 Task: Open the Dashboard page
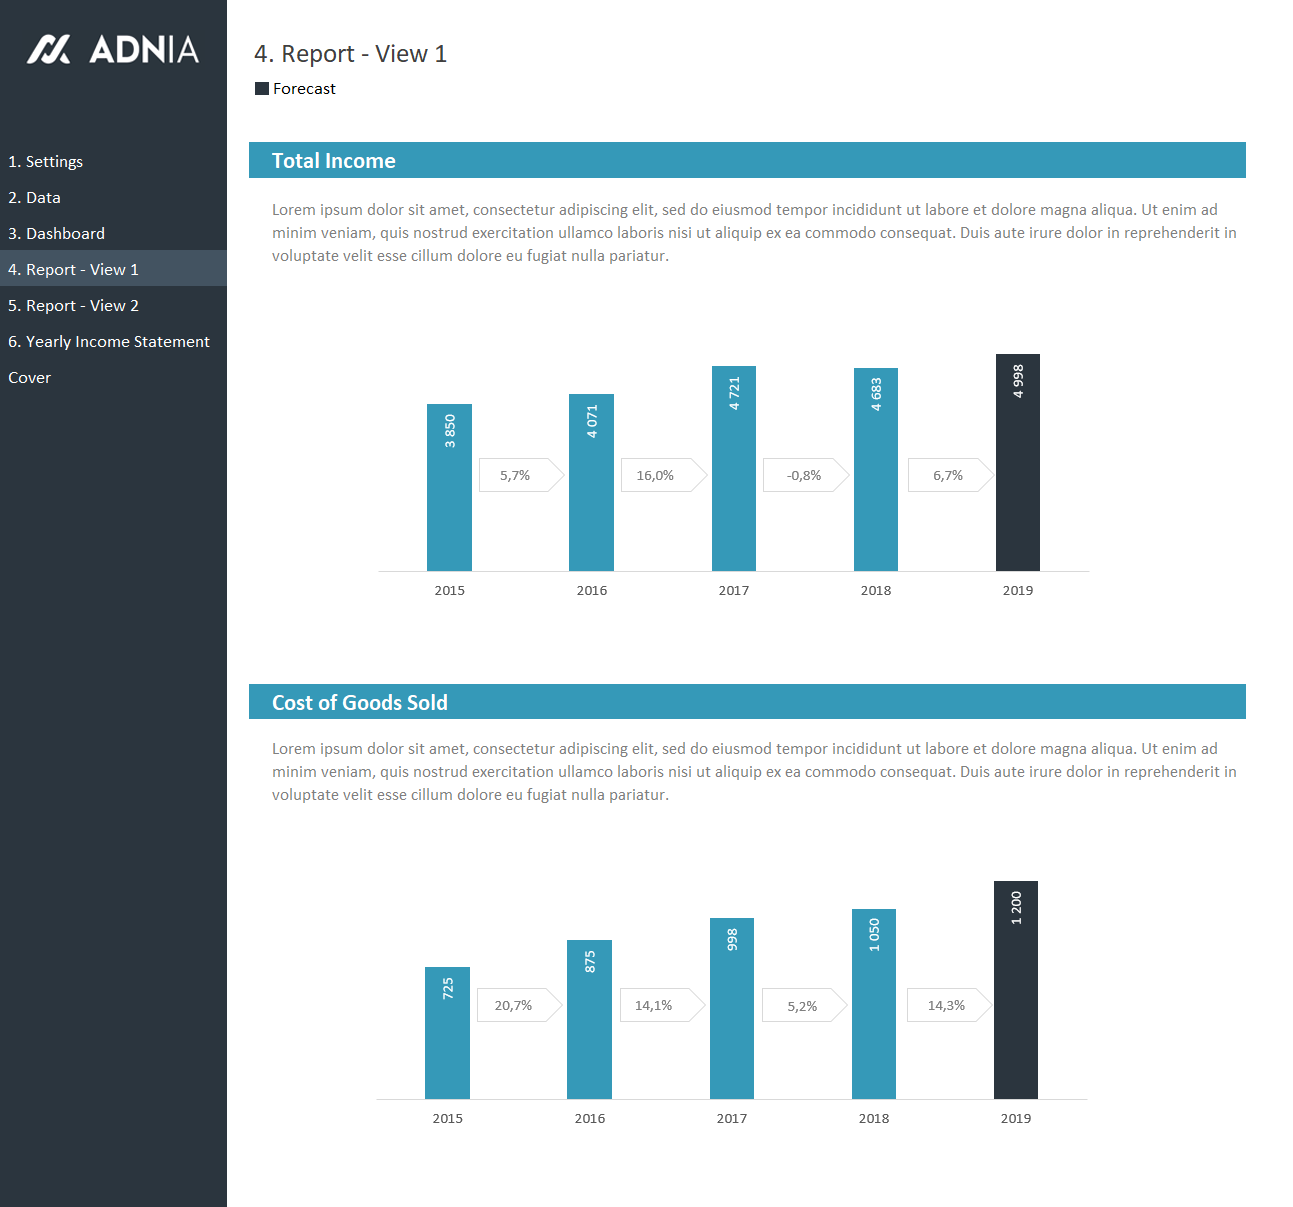pos(57,234)
